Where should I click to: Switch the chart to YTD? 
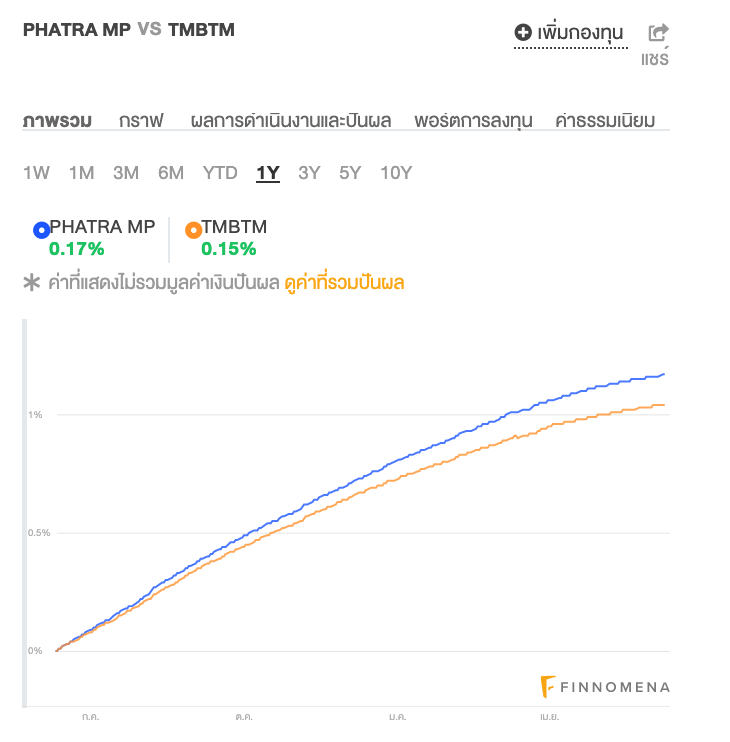click(x=220, y=173)
